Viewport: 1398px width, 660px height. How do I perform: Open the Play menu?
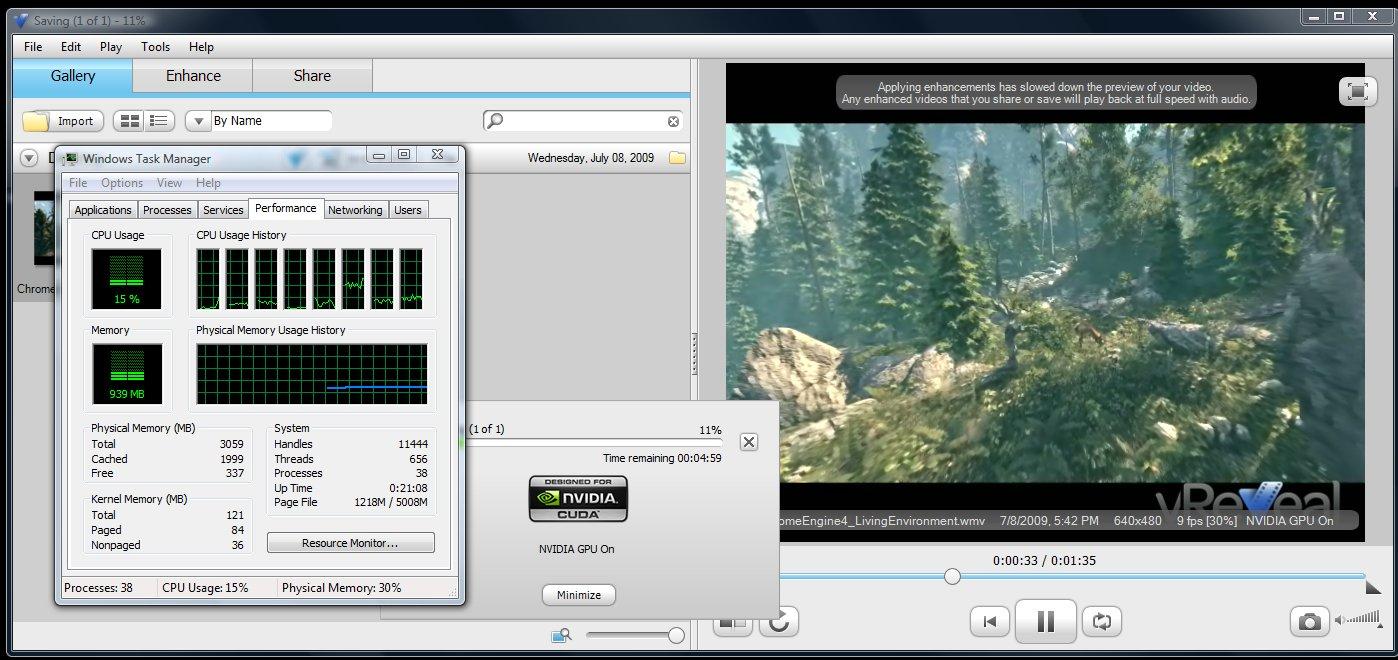[111, 46]
